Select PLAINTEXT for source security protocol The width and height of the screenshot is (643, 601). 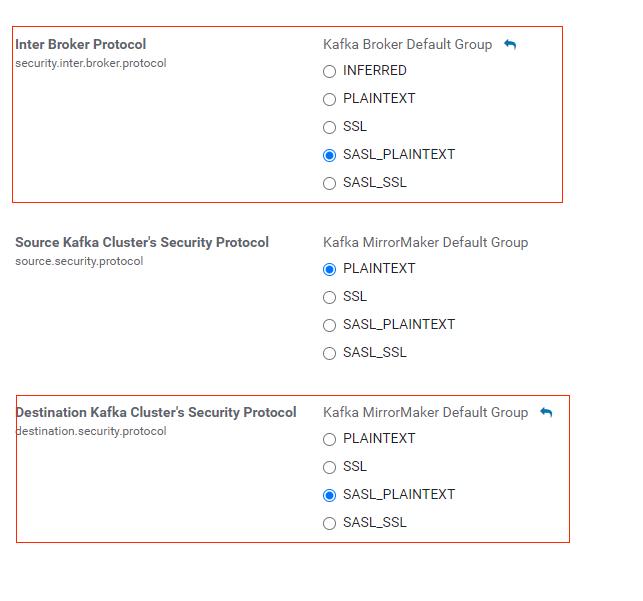(x=329, y=269)
